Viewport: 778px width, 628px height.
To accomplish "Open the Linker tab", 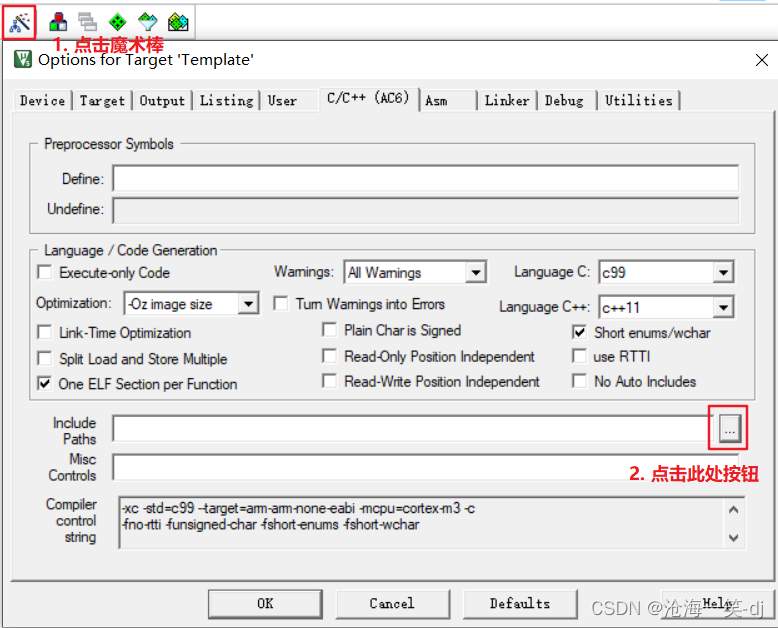I will point(507,101).
